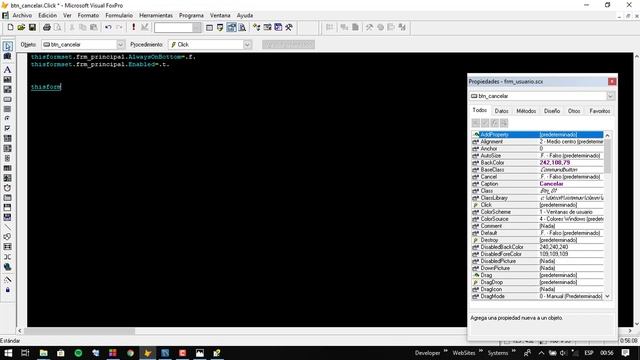Switch to the Todos properties tab

coord(480,110)
